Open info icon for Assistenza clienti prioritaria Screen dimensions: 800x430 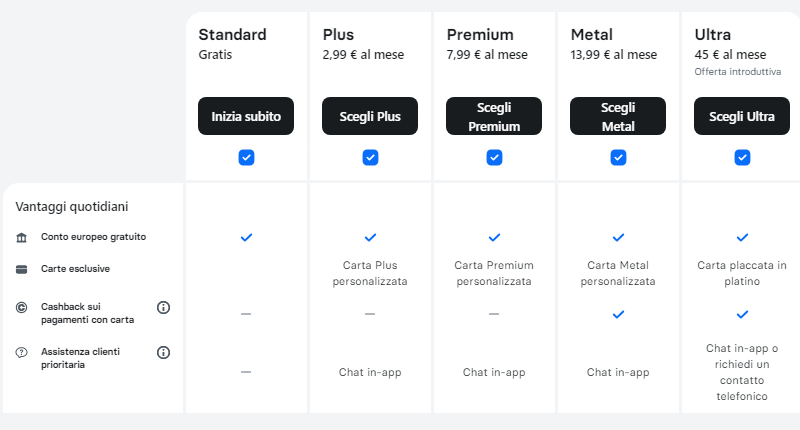163,352
